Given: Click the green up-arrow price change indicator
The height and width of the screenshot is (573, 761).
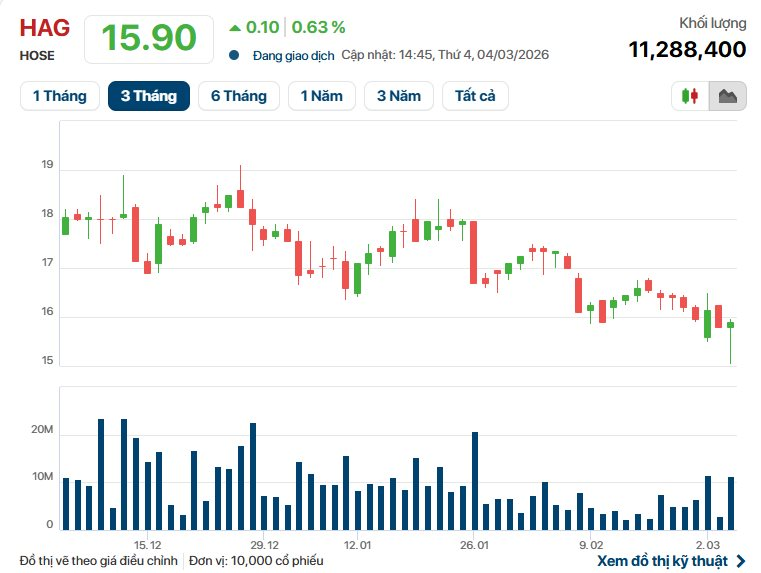Looking at the screenshot, I should (x=235, y=27).
